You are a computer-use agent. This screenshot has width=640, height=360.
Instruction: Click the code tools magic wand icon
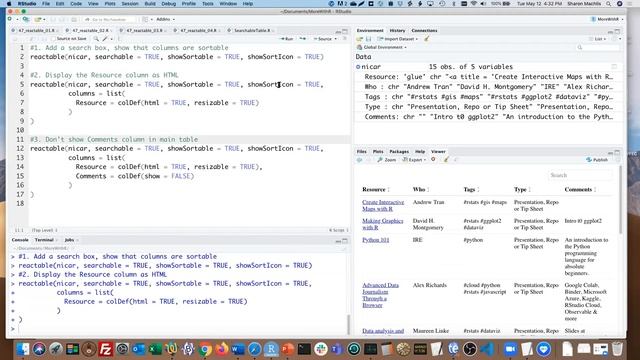point(105,39)
